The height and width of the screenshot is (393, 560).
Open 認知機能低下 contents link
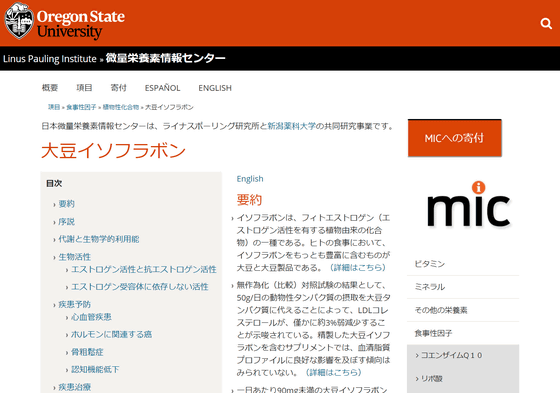tap(95, 369)
